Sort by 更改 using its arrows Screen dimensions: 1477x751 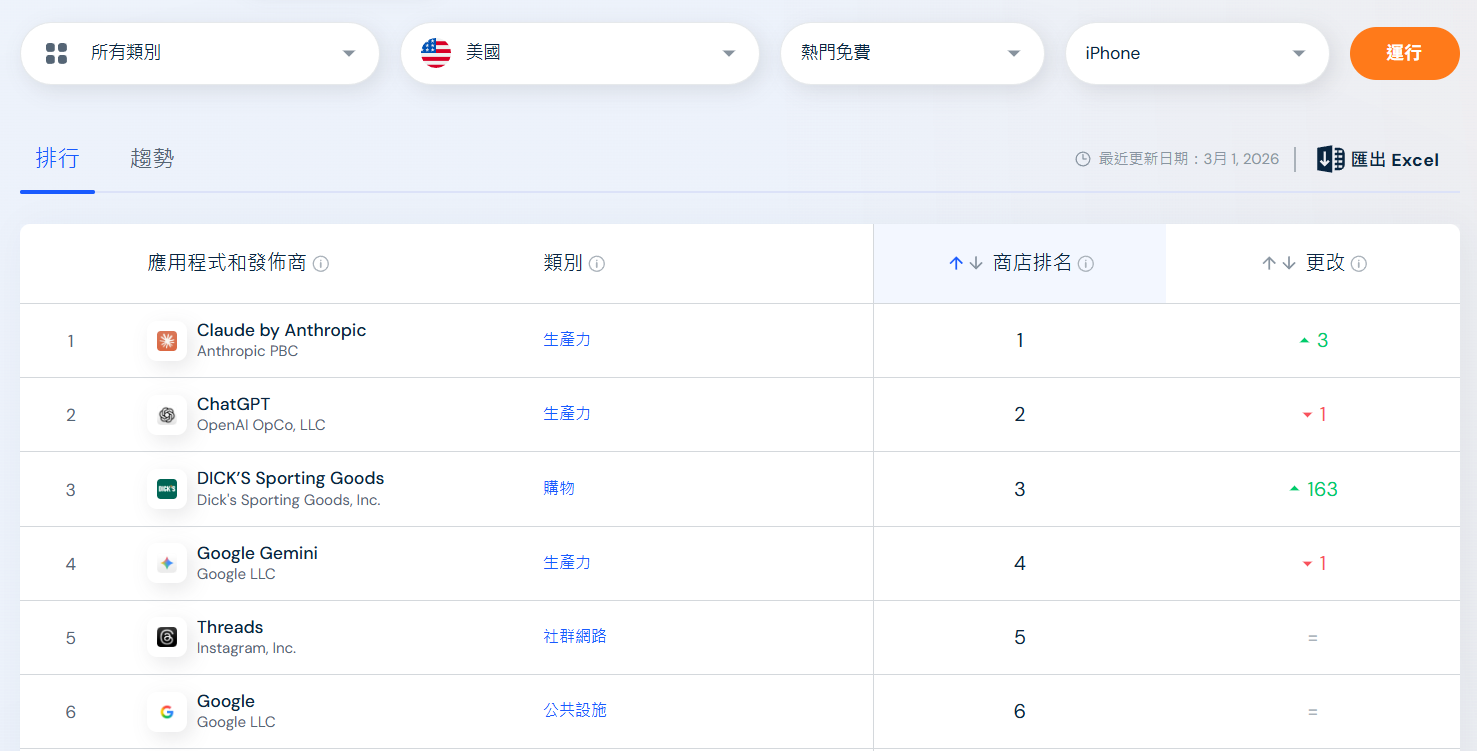pos(1279,263)
